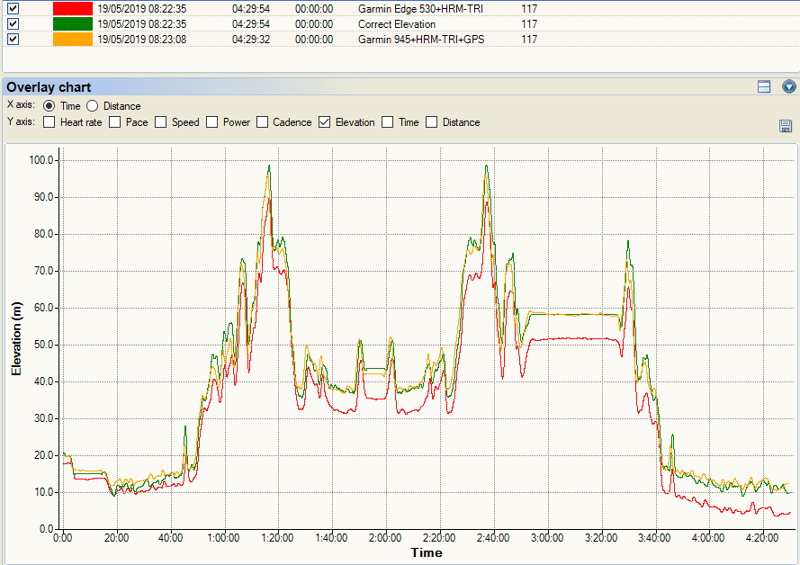800x565 pixels.
Task: Click the 100.0 elevation tick label
Action: coord(41,160)
